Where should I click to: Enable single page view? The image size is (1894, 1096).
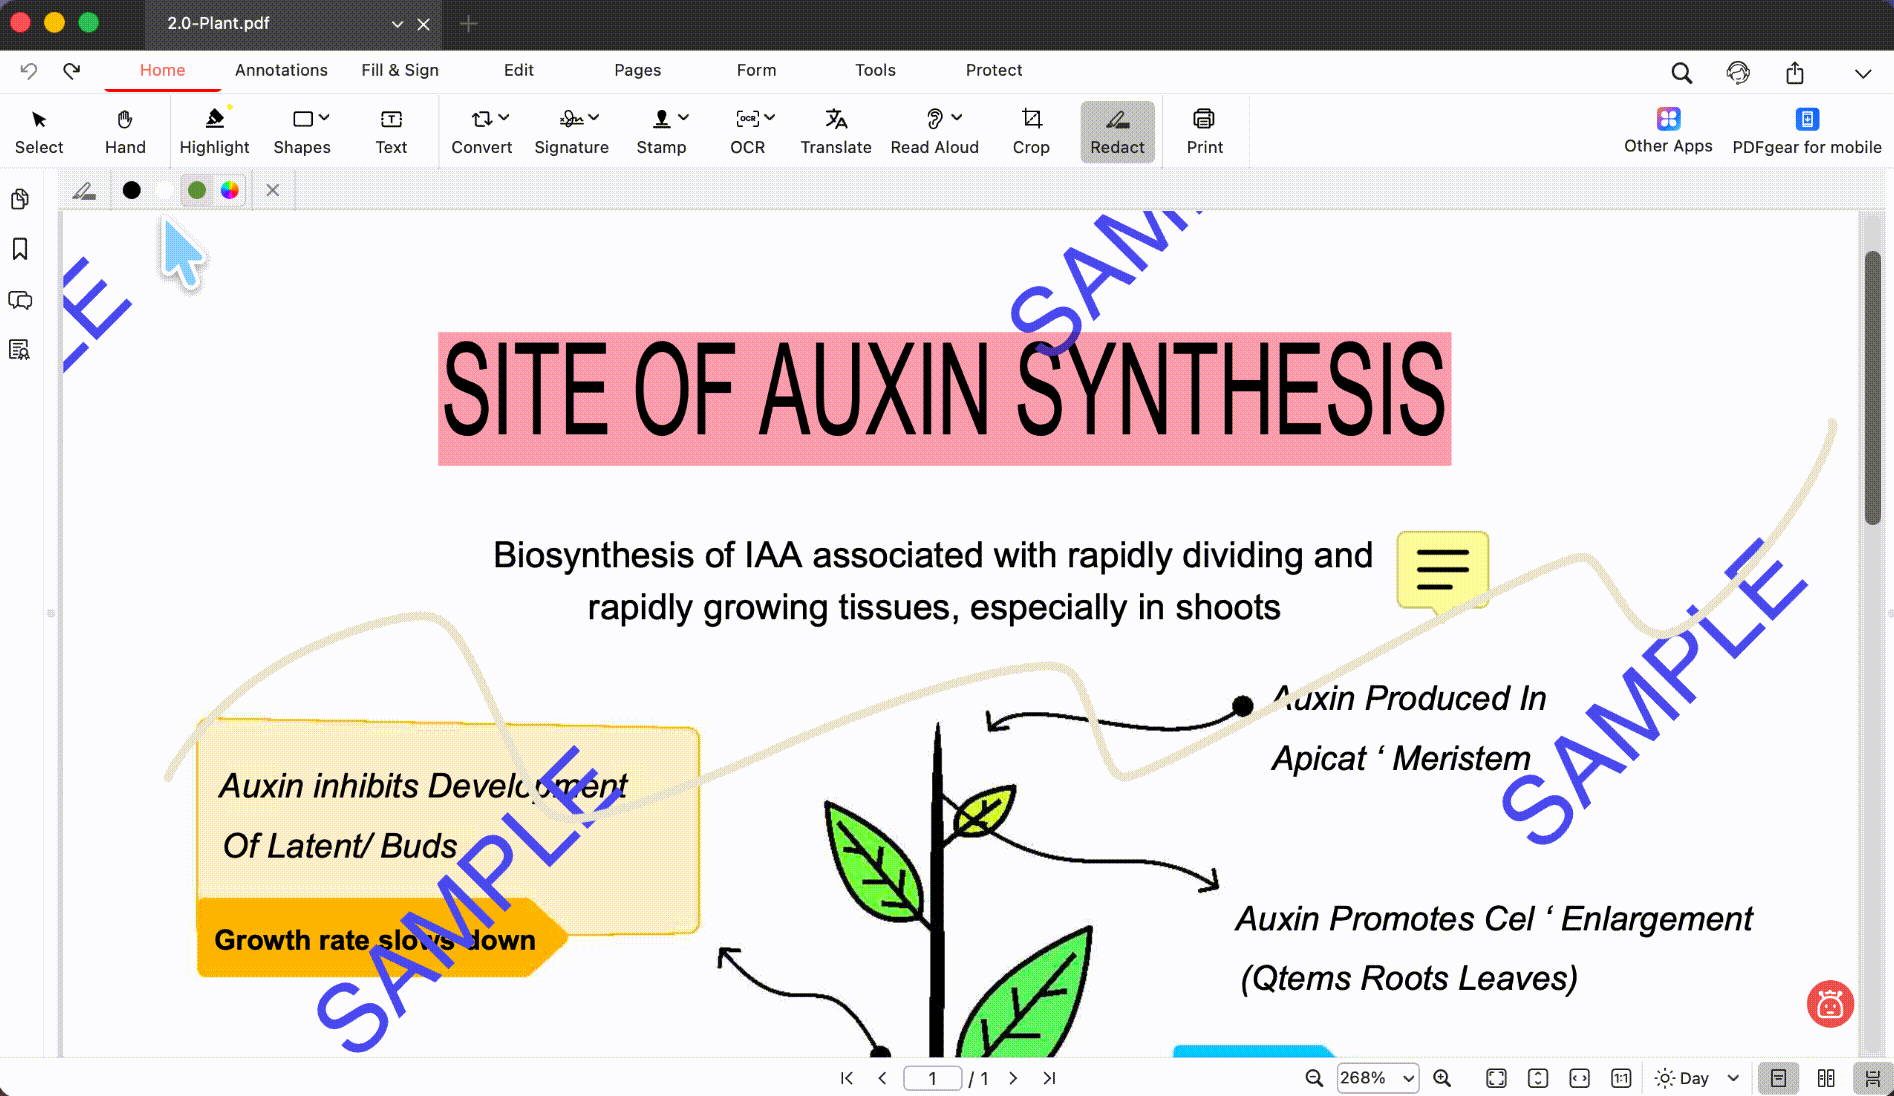point(1778,1078)
